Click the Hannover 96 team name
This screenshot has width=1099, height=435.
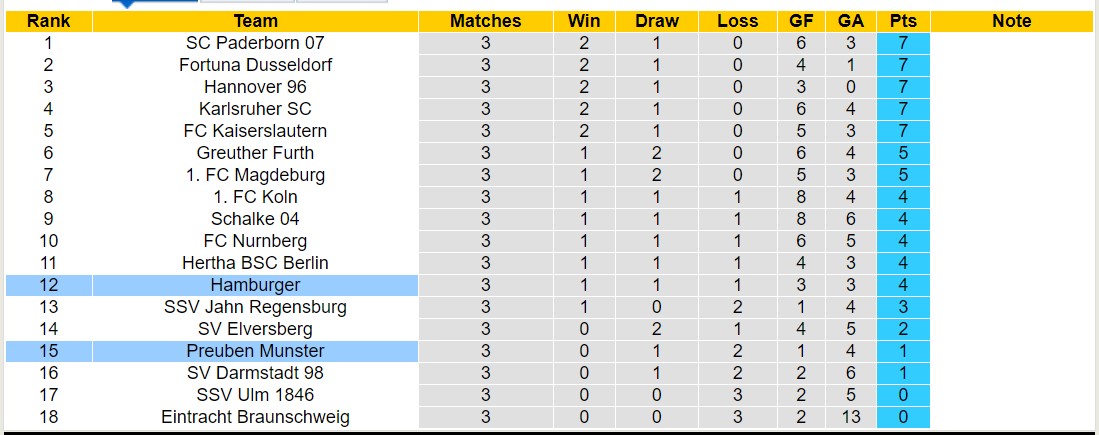point(255,87)
